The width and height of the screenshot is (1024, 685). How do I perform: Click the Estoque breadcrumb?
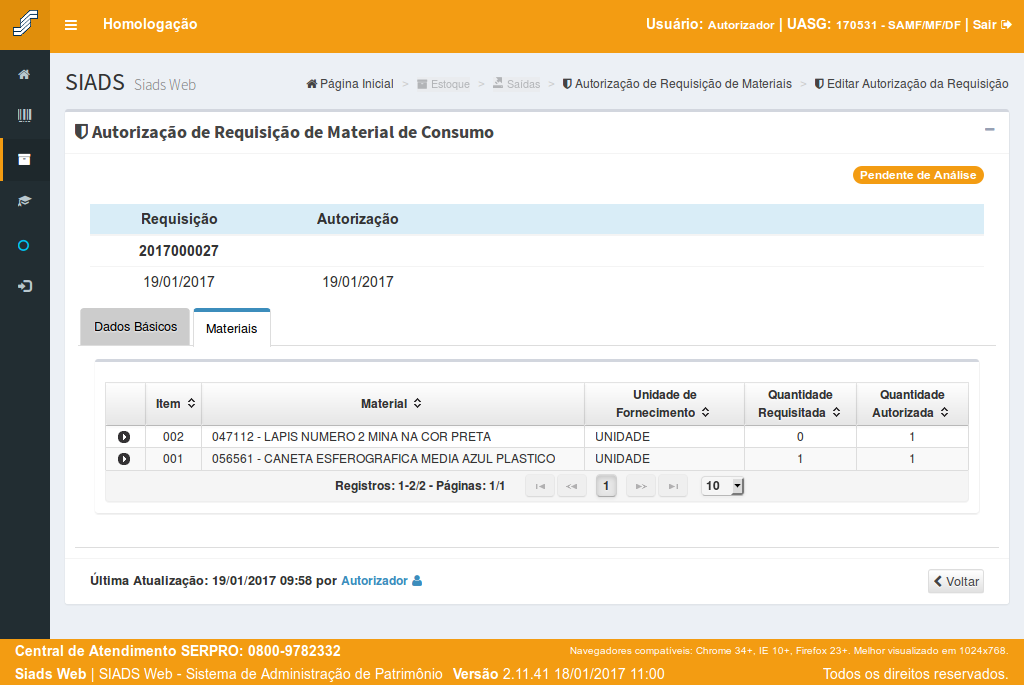[x=443, y=84]
